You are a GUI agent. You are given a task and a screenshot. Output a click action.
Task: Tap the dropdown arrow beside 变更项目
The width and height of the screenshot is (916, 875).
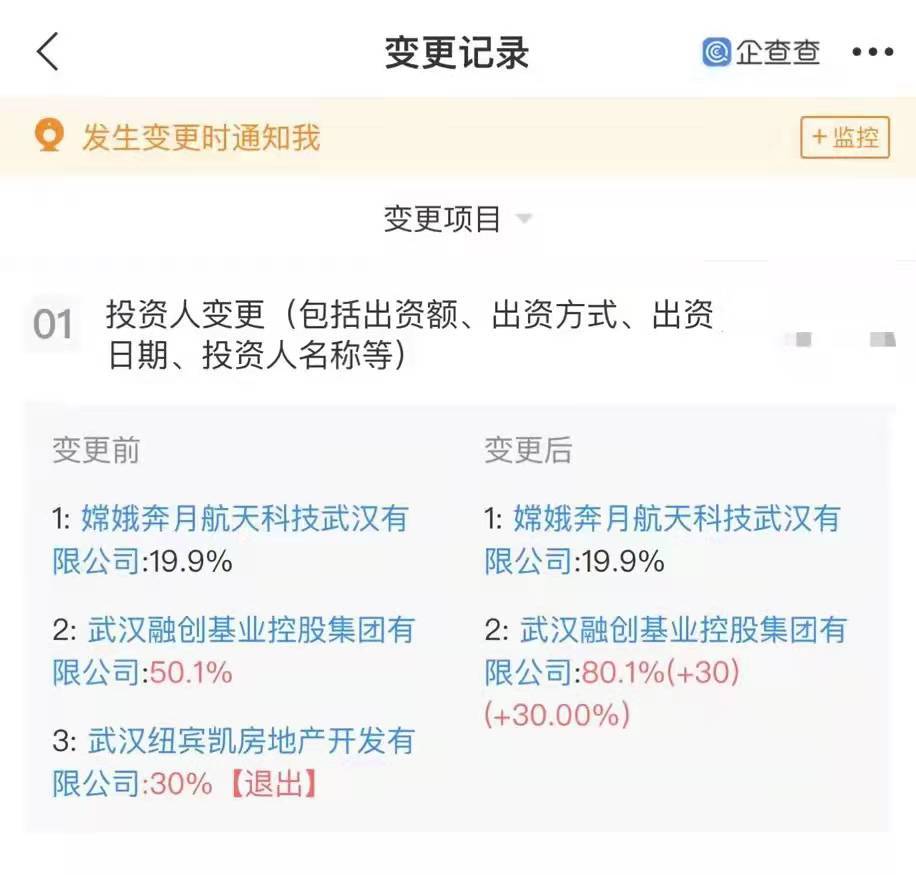pyautogui.click(x=524, y=219)
